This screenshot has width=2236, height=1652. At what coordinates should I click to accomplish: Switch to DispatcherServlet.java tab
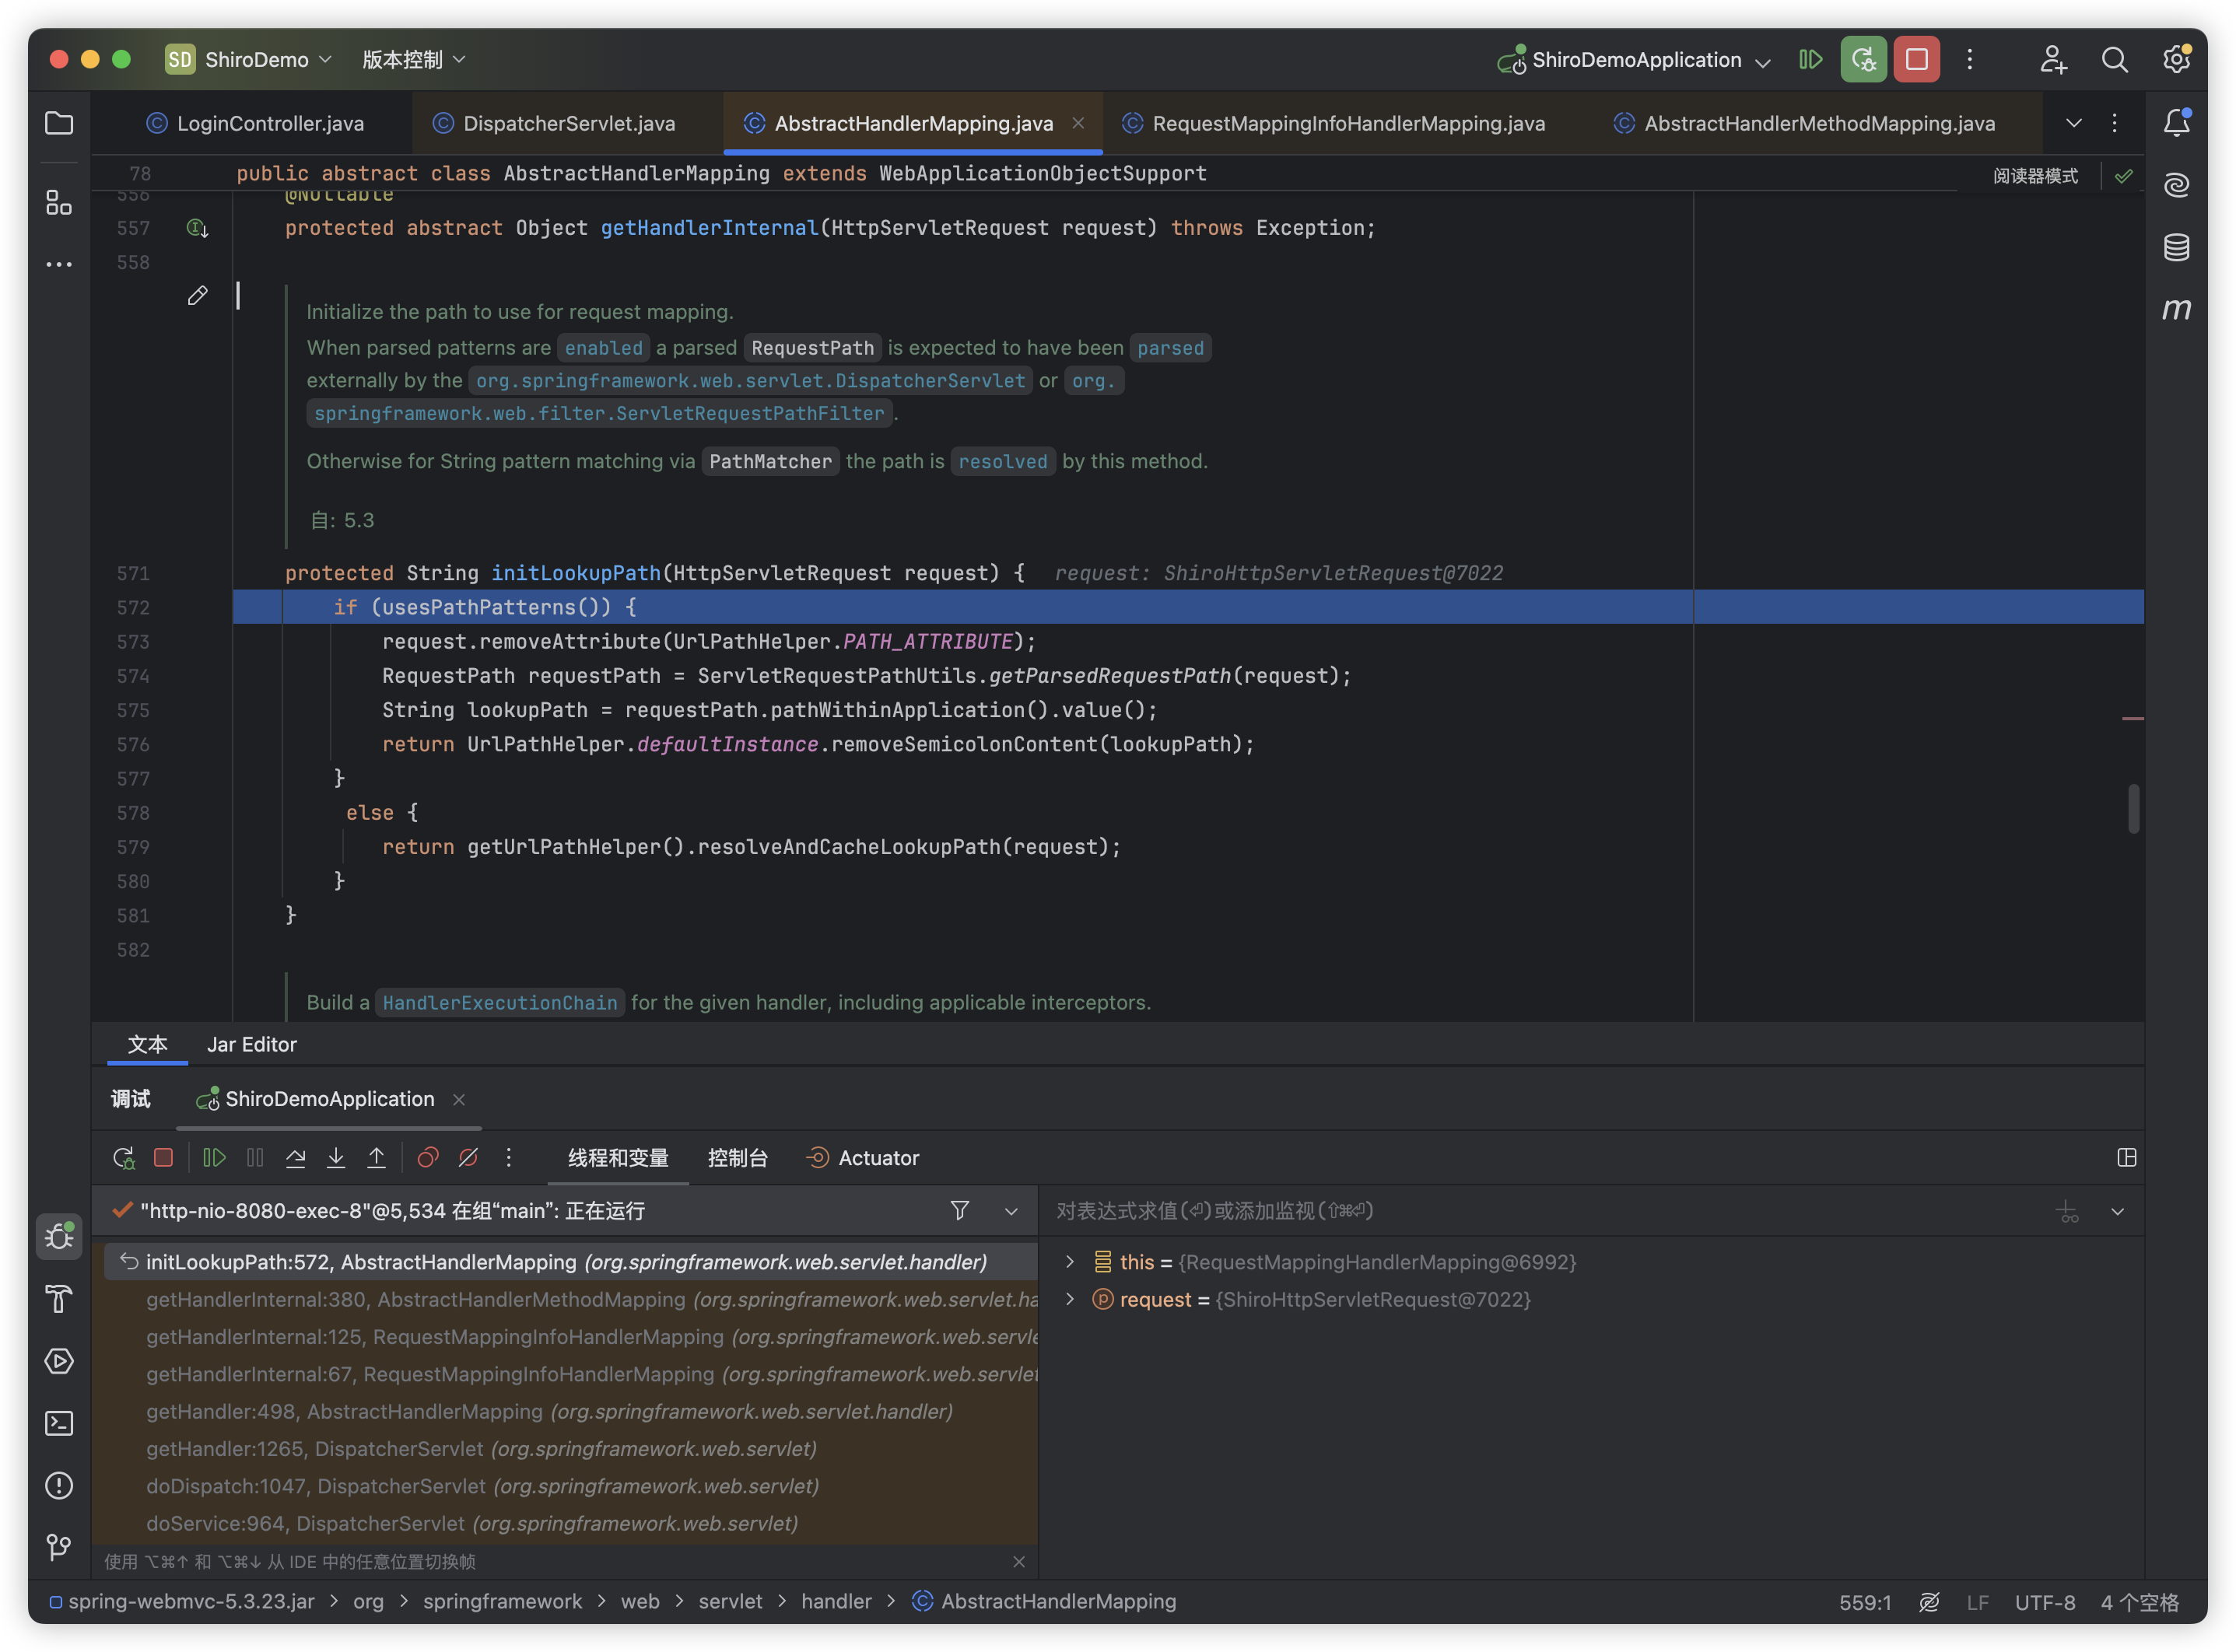tap(555, 123)
